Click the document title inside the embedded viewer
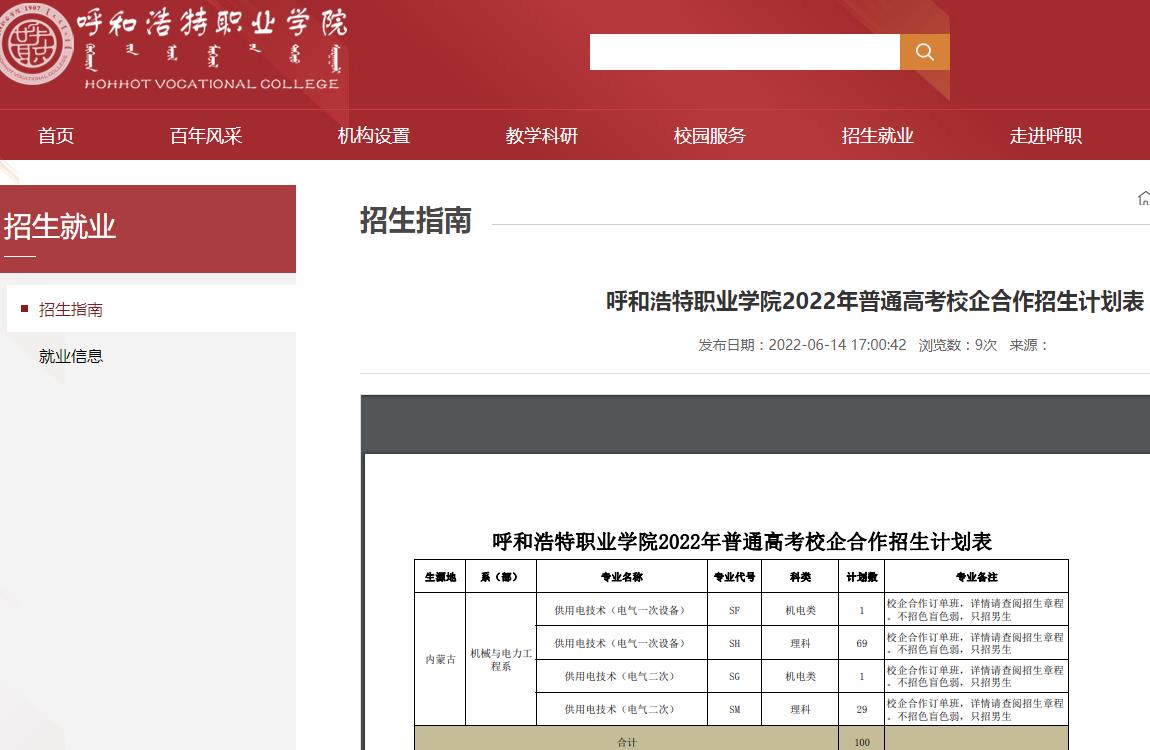Image resolution: width=1150 pixels, height=750 pixels. [741, 542]
